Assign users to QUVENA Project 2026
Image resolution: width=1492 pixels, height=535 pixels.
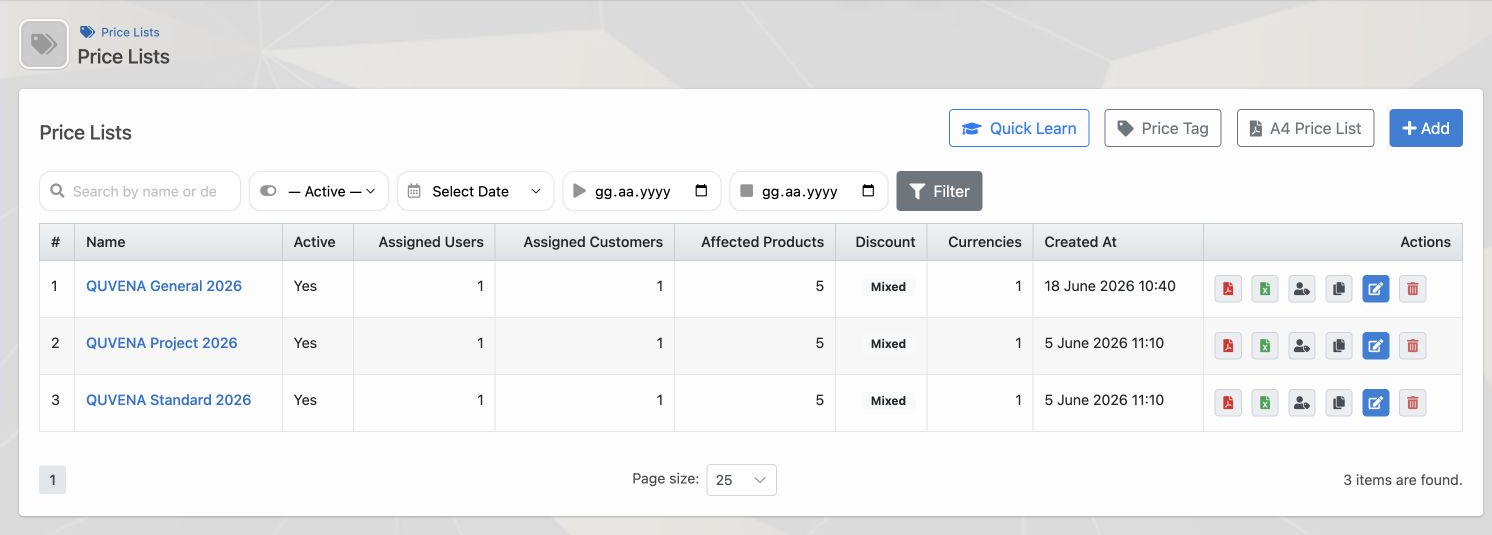[x=1302, y=346]
